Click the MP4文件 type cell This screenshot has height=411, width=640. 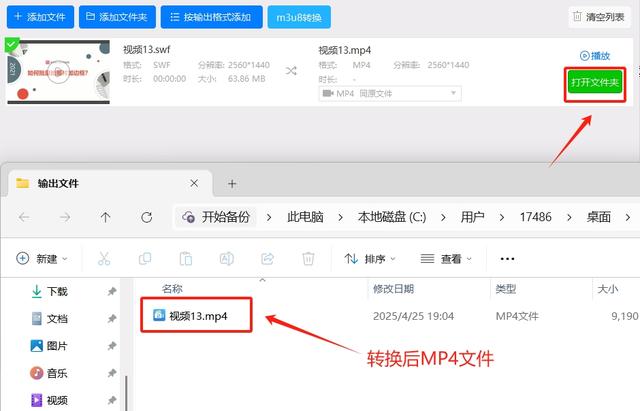pyautogui.click(x=517, y=316)
